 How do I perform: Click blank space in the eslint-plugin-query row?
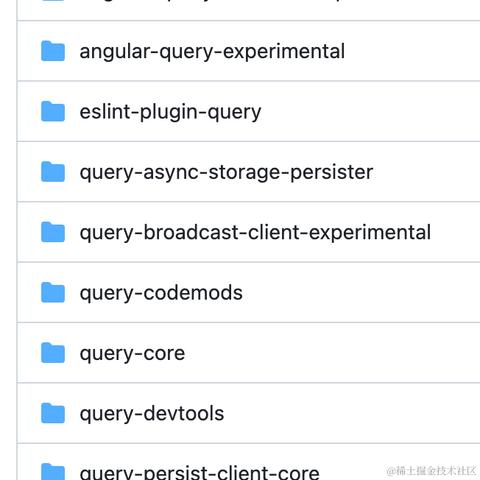coord(370,111)
